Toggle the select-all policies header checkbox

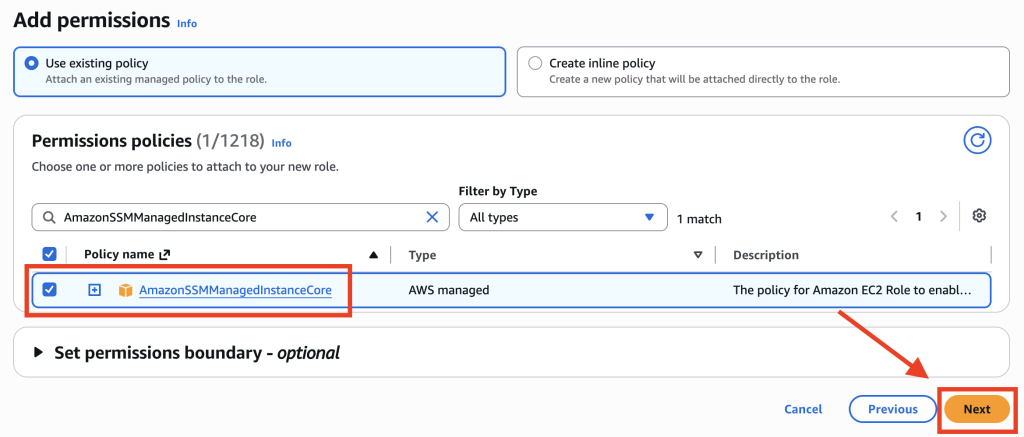pyautogui.click(x=49, y=254)
